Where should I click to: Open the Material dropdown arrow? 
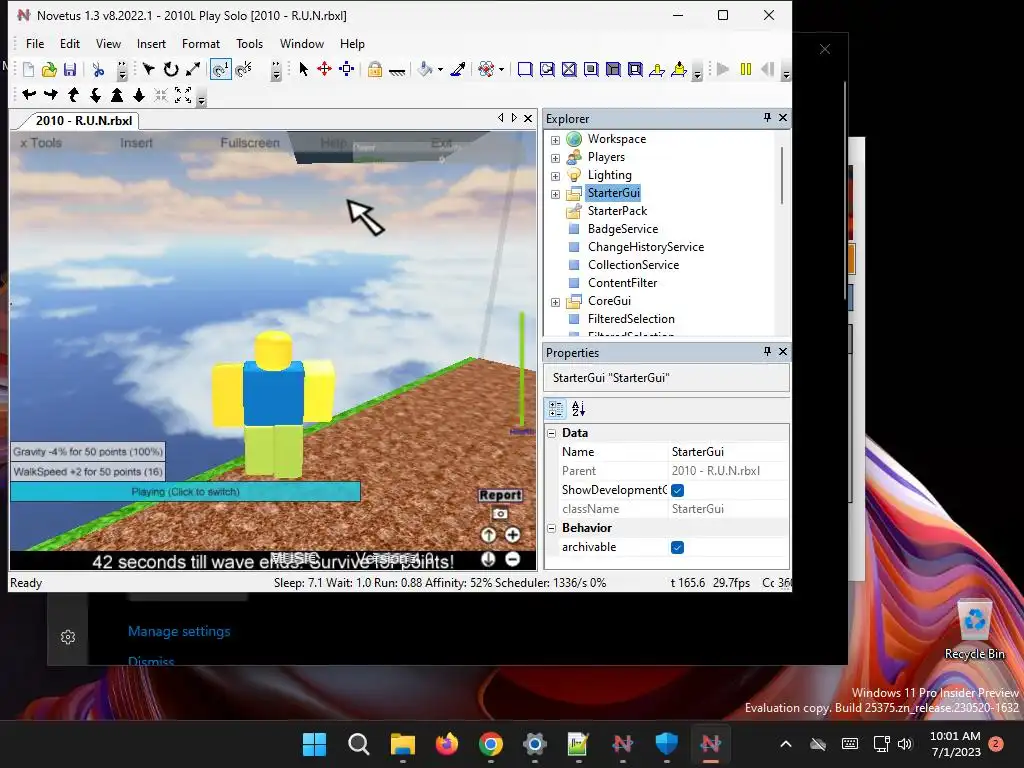(x=502, y=69)
